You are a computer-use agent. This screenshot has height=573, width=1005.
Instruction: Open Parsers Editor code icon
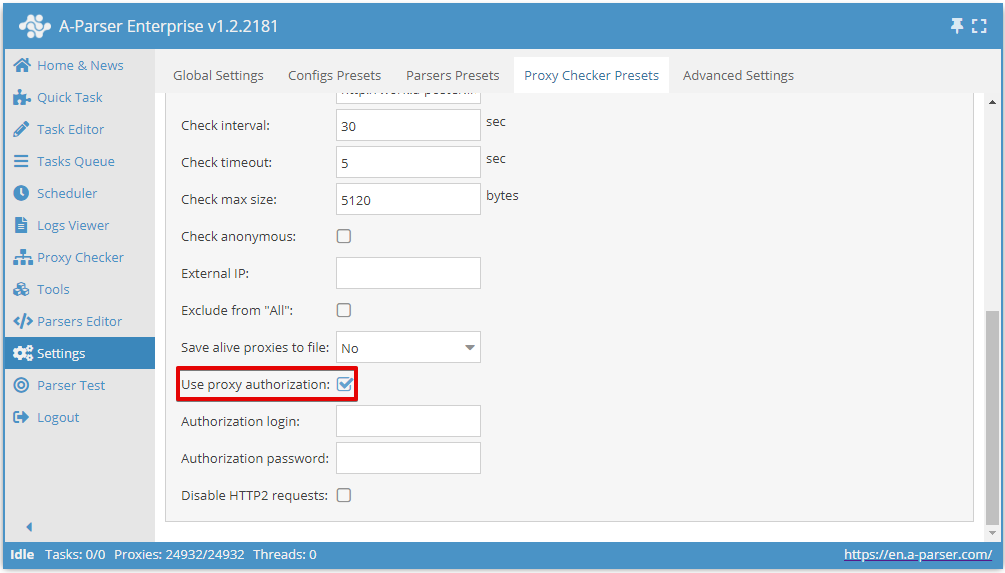click(x=21, y=321)
